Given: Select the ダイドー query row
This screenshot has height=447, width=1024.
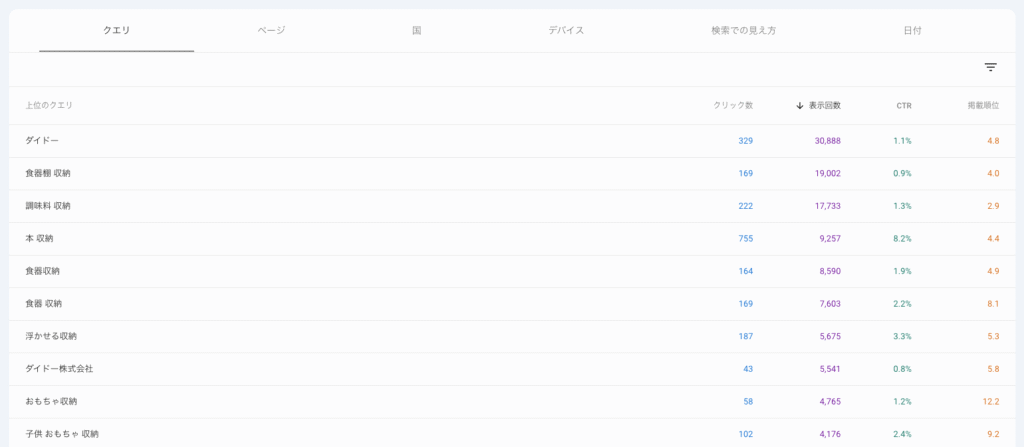Looking at the screenshot, I should point(42,141).
